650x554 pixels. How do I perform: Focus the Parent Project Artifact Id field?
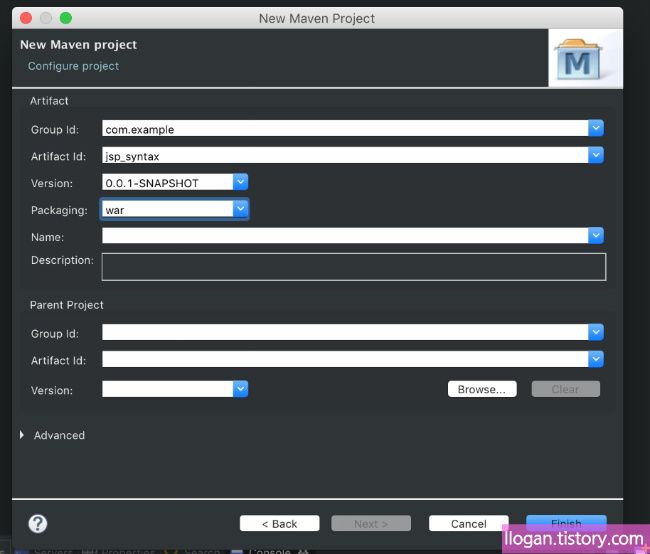[x=345, y=359]
